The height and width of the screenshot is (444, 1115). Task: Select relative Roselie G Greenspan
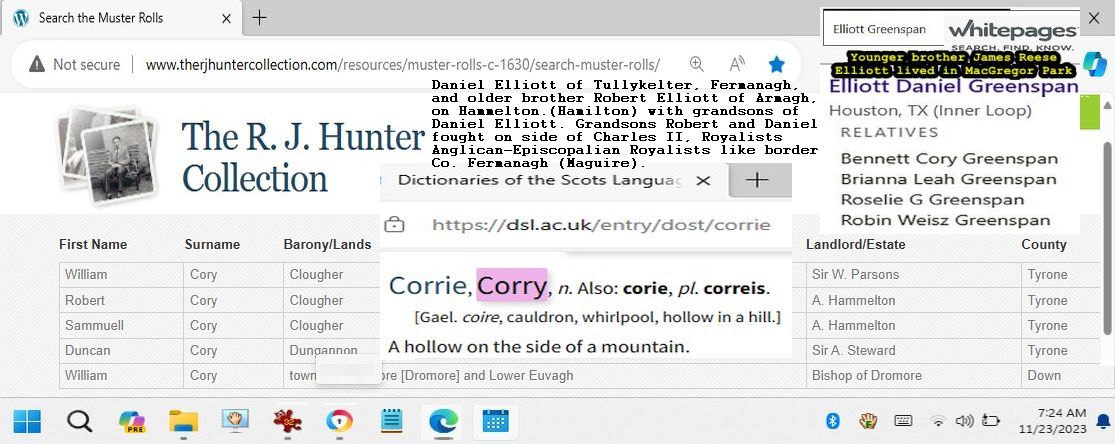(x=932, y=200)
